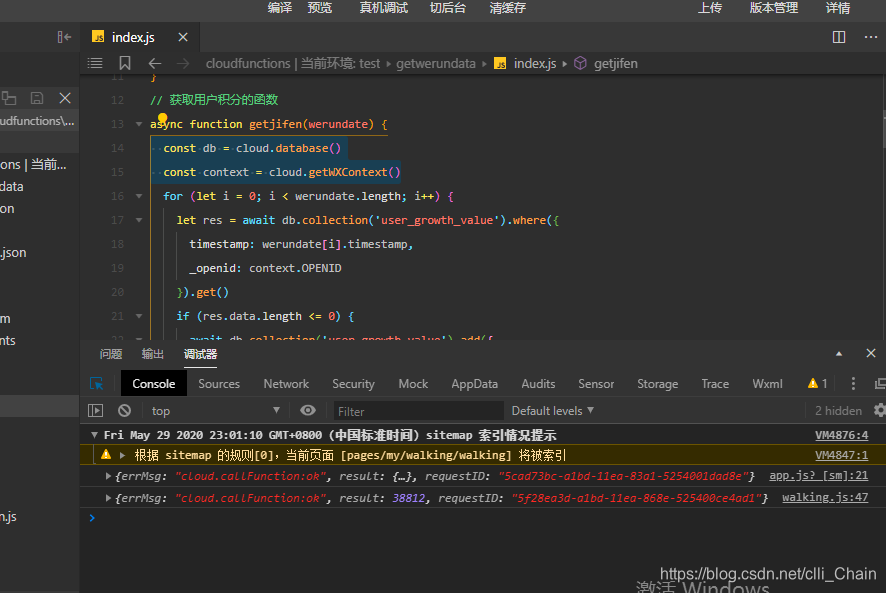Open console settings gear icon

click(879, 410)
